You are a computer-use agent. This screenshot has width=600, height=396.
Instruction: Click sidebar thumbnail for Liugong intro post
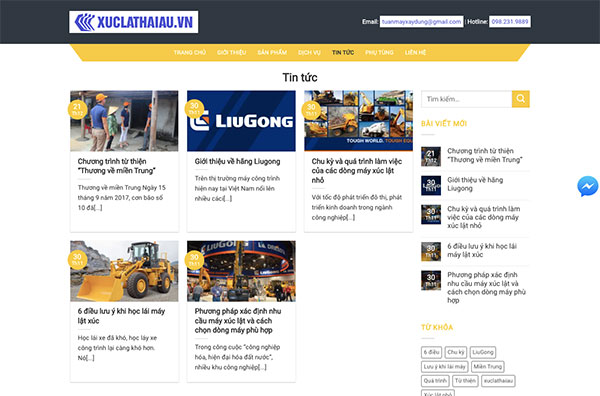431,186
